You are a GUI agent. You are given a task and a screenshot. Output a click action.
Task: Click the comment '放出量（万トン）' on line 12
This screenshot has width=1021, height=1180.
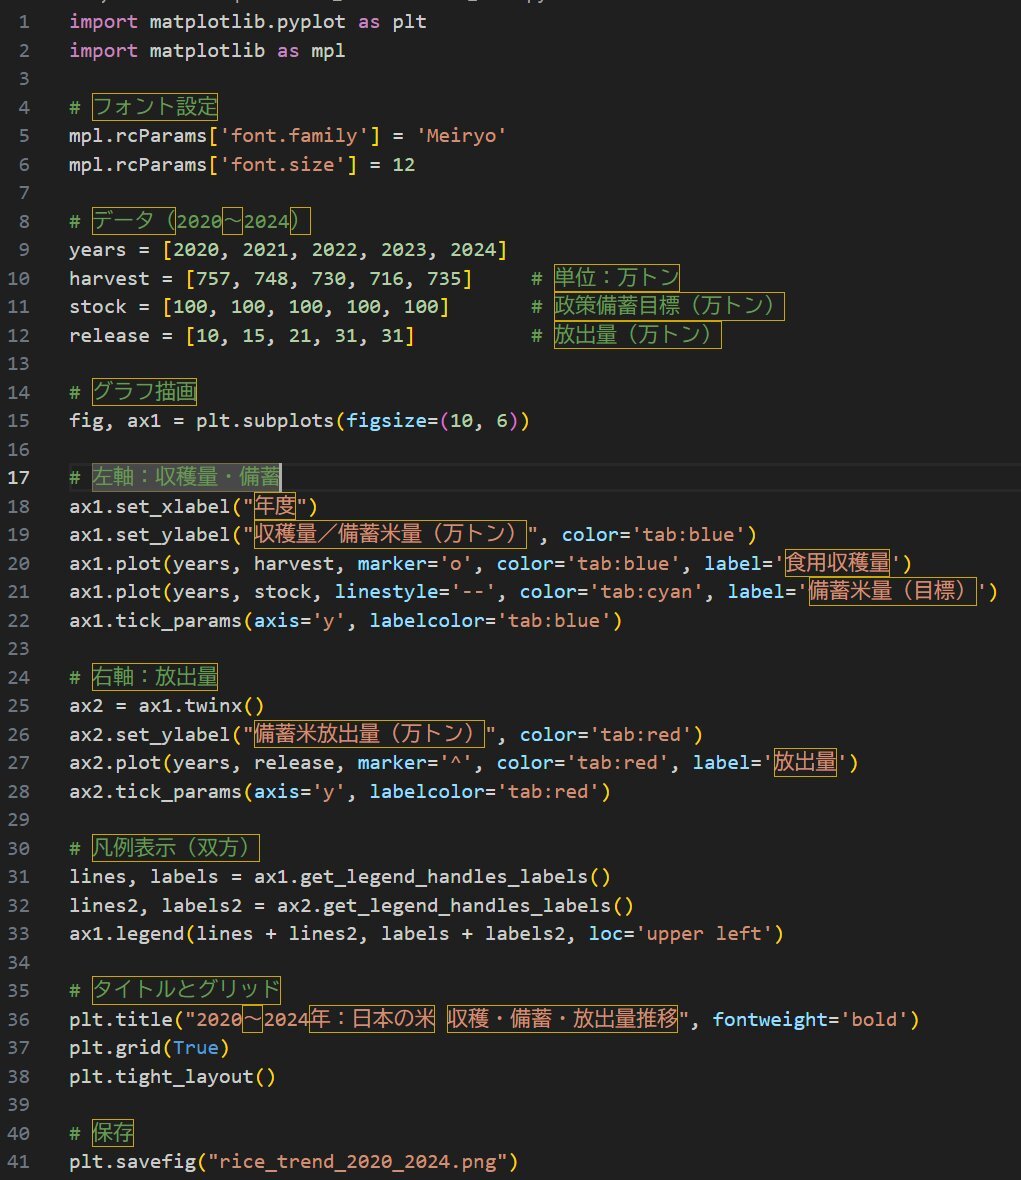pyautogui.click(x=637, y=335)
